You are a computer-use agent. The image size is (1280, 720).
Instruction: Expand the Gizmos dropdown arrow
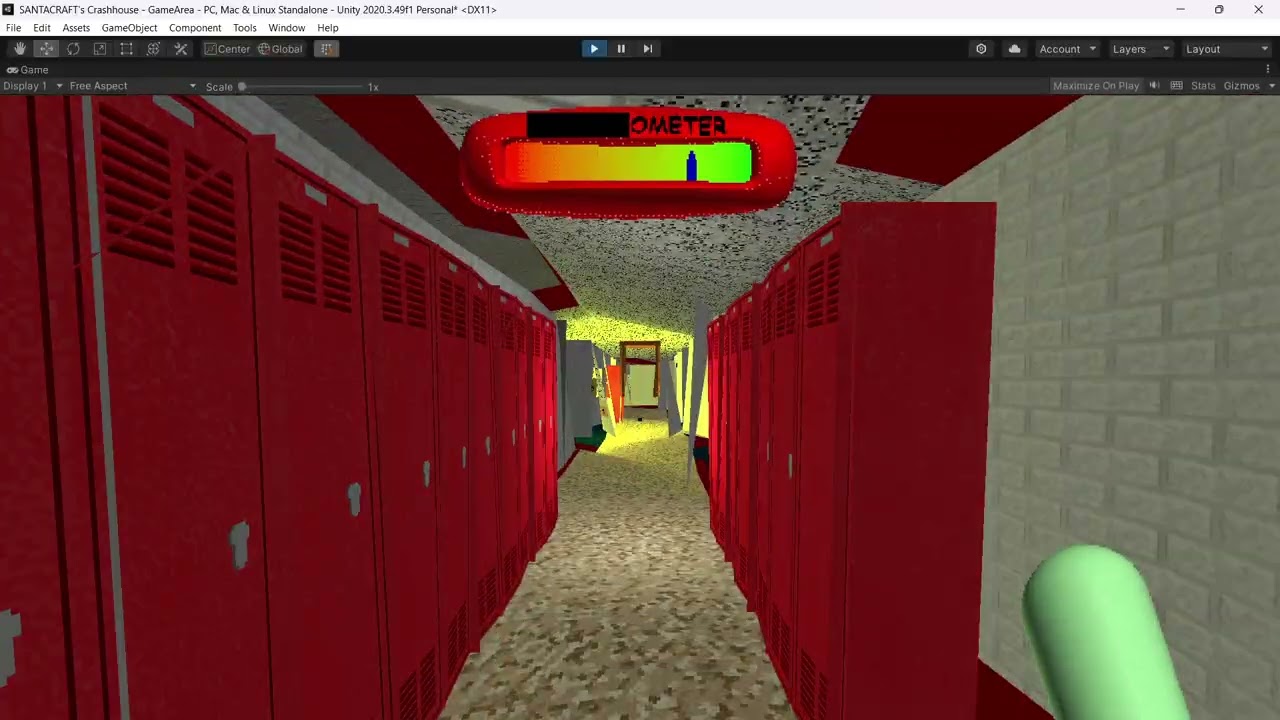(x=1270, y=86)
